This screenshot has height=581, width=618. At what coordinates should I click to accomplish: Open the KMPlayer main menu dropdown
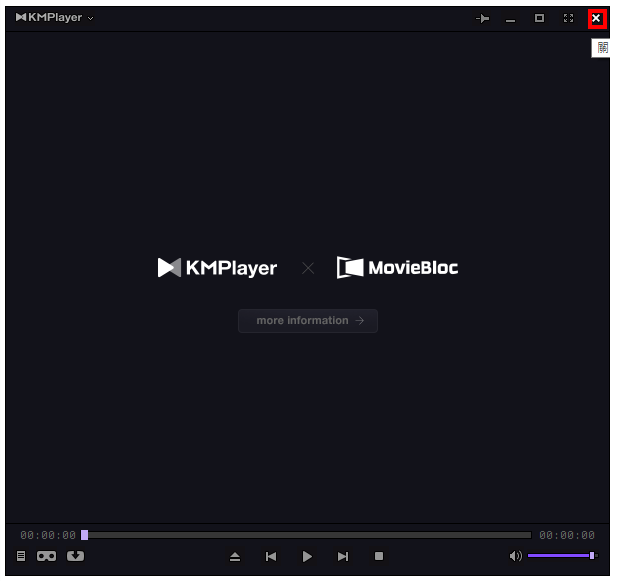pos(54,18)
